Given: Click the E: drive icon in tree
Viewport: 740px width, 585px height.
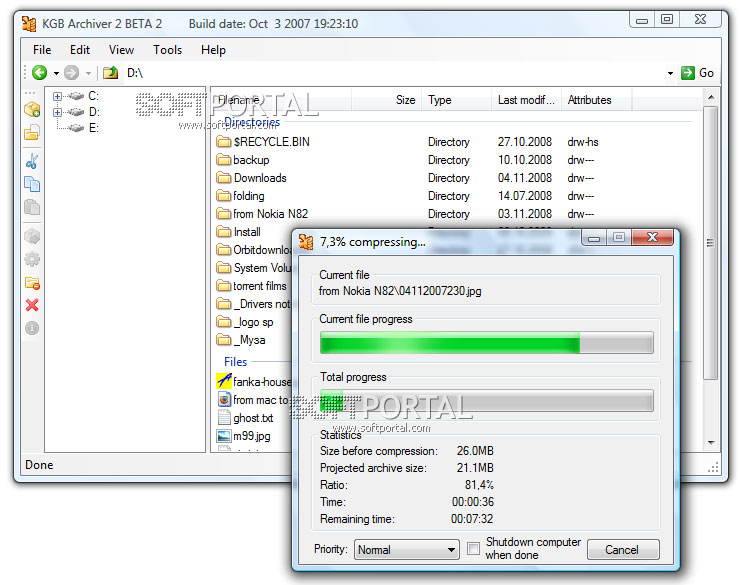Looking at the screenshot, I should coord(76,128).
